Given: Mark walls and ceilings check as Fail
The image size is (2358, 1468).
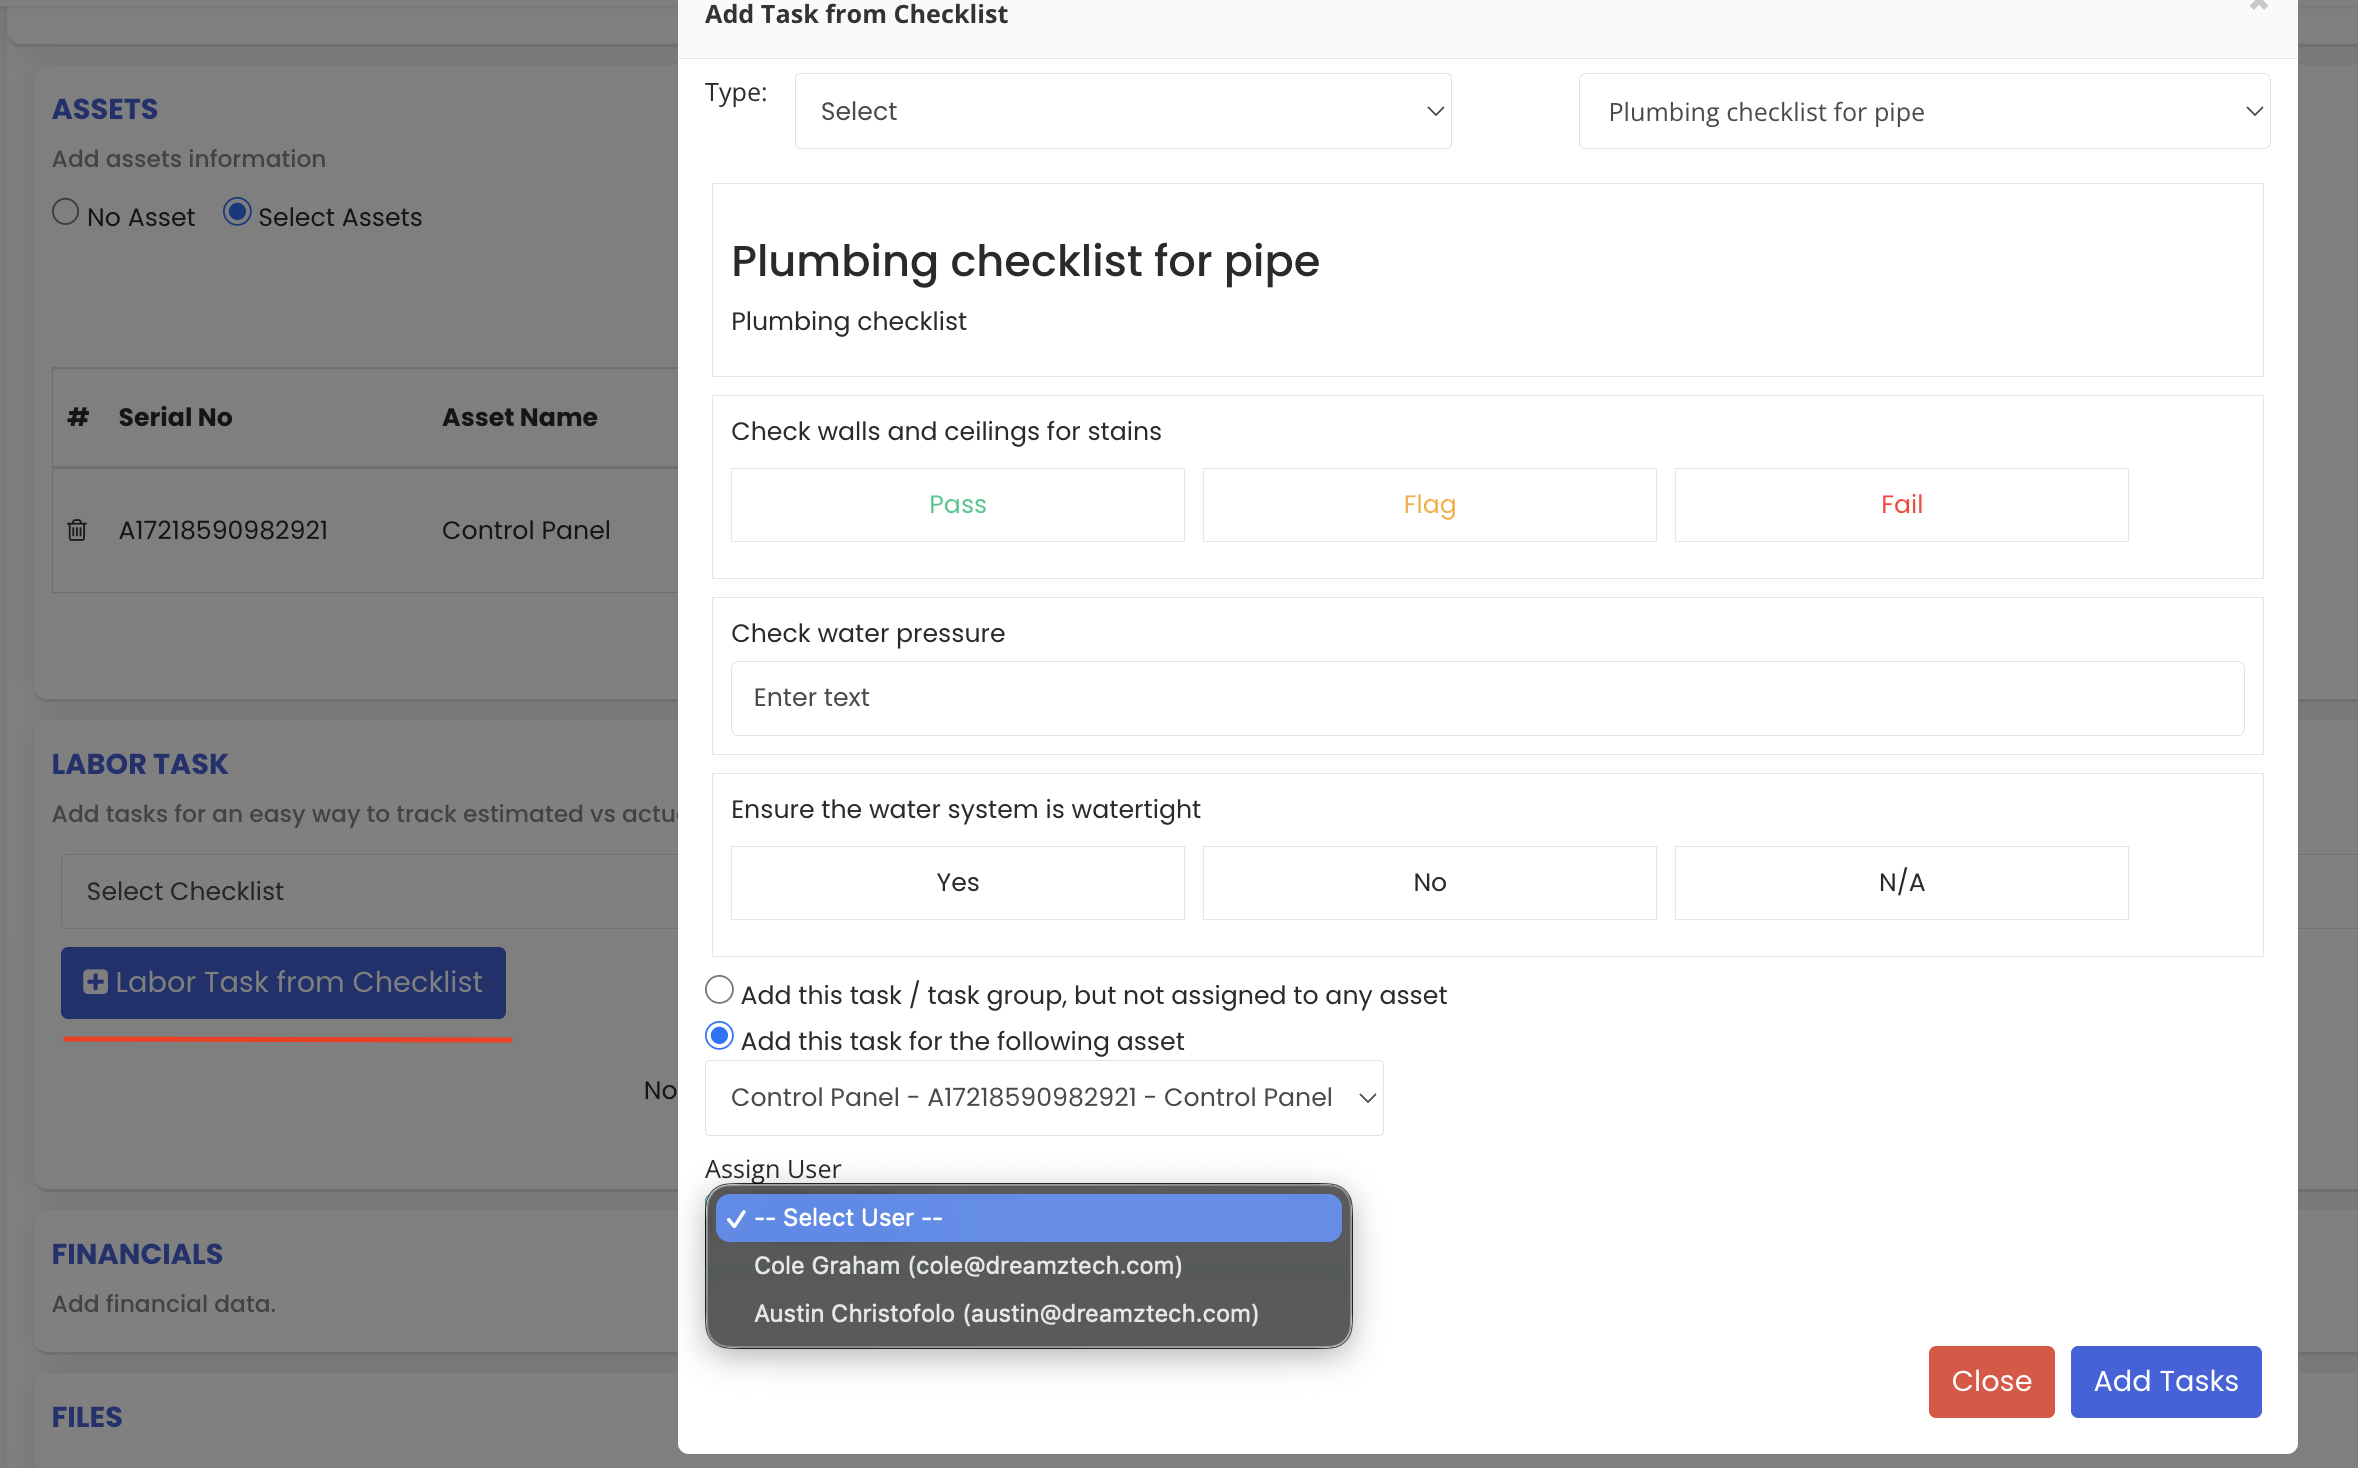Looking at the screenshot, I should click(1901, 505).
